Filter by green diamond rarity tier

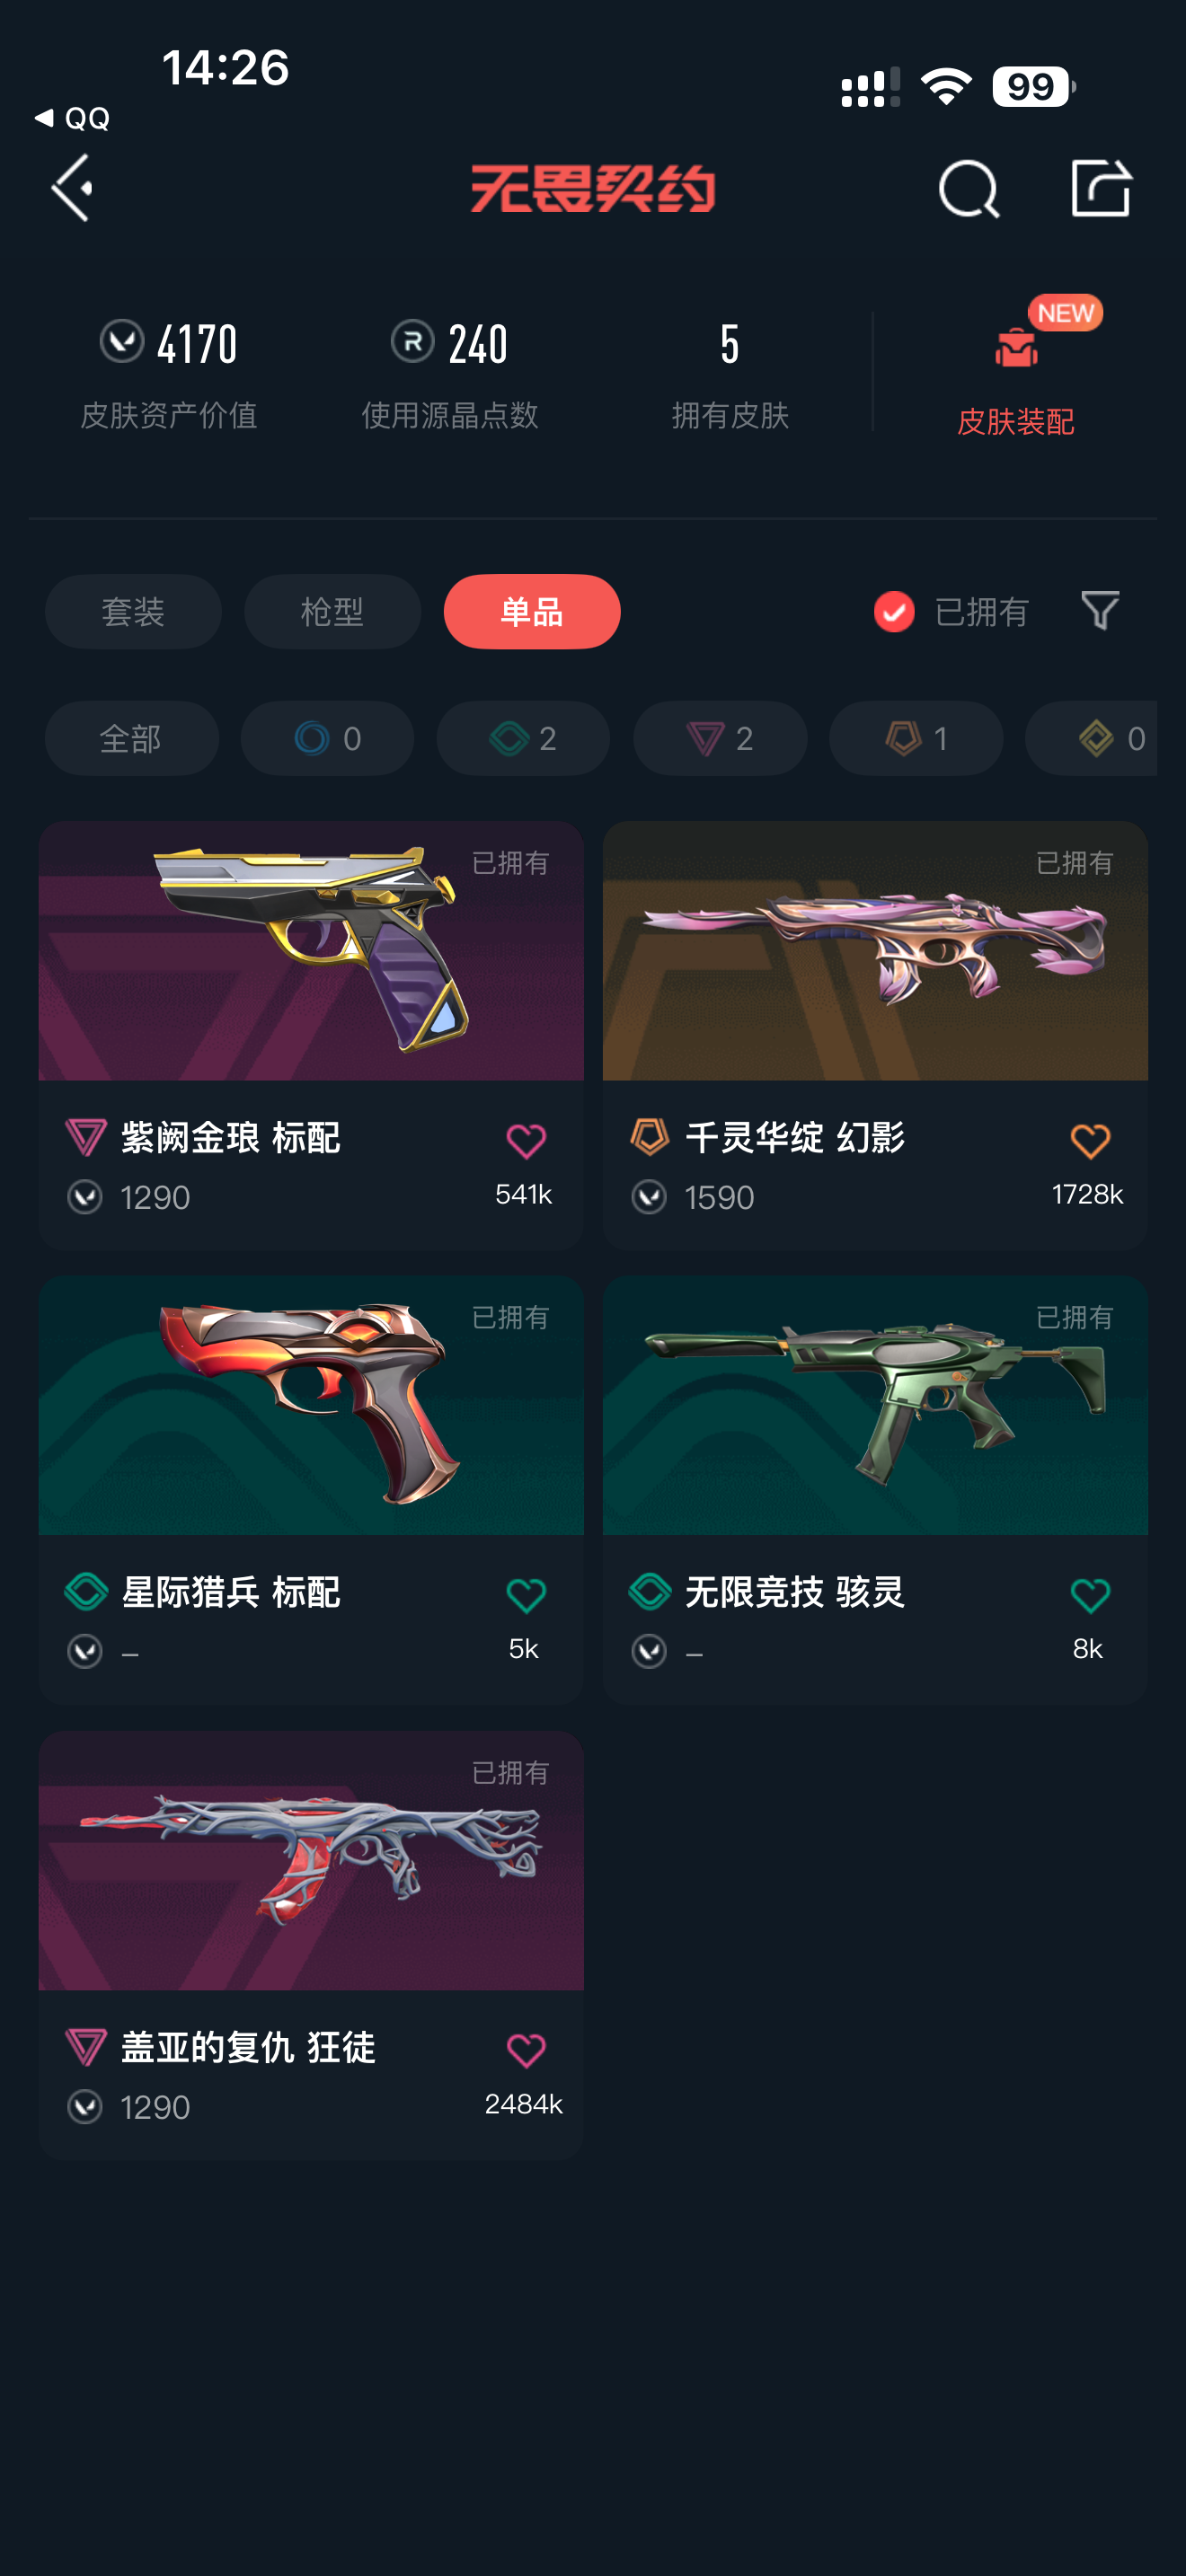pos(523,738)
